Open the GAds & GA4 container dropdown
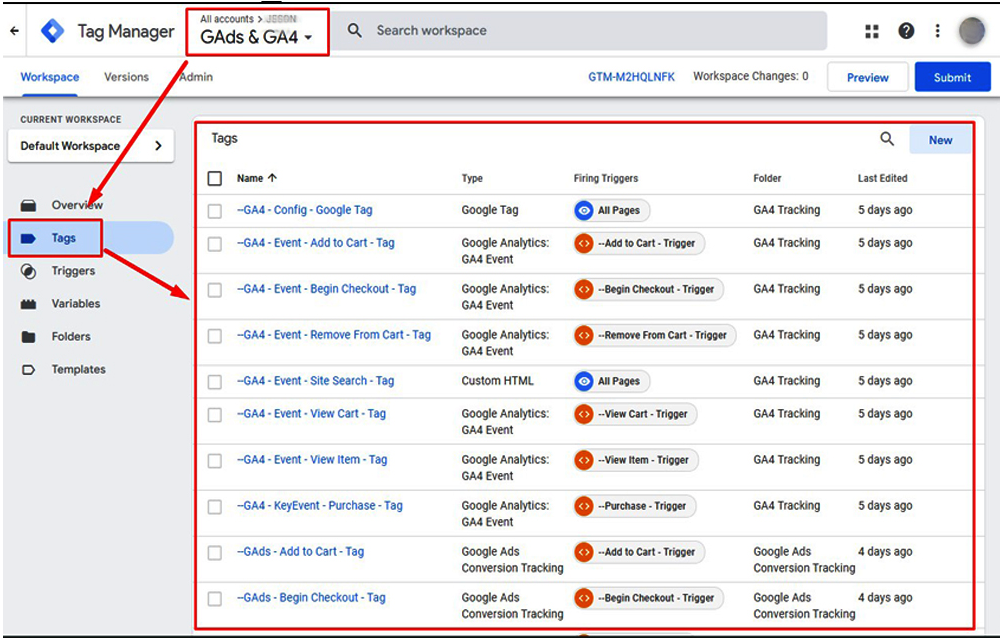The height and width of the screenshot is (638, 1000). (x=256, y=37)
